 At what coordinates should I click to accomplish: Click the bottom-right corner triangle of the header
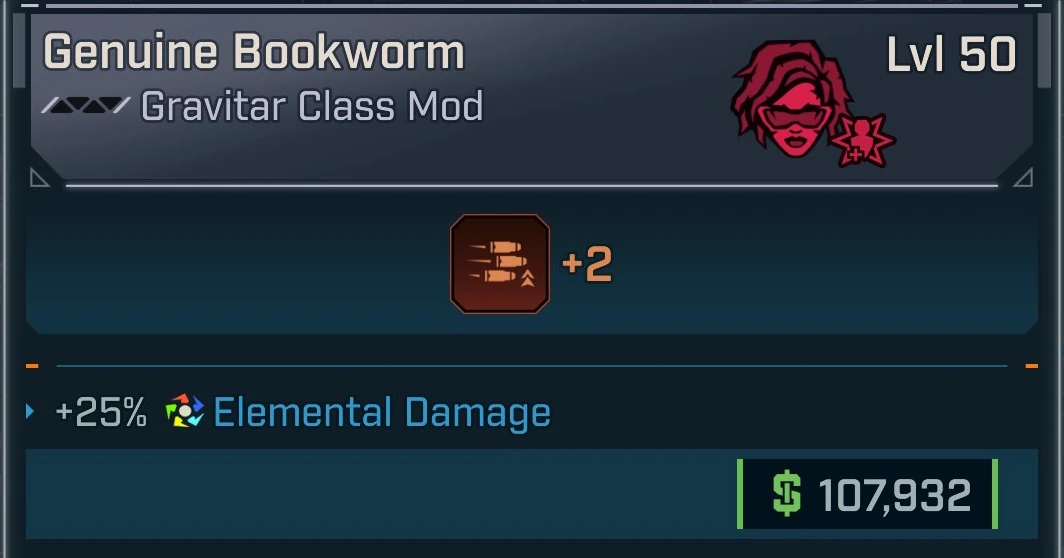coord(1023,177)
